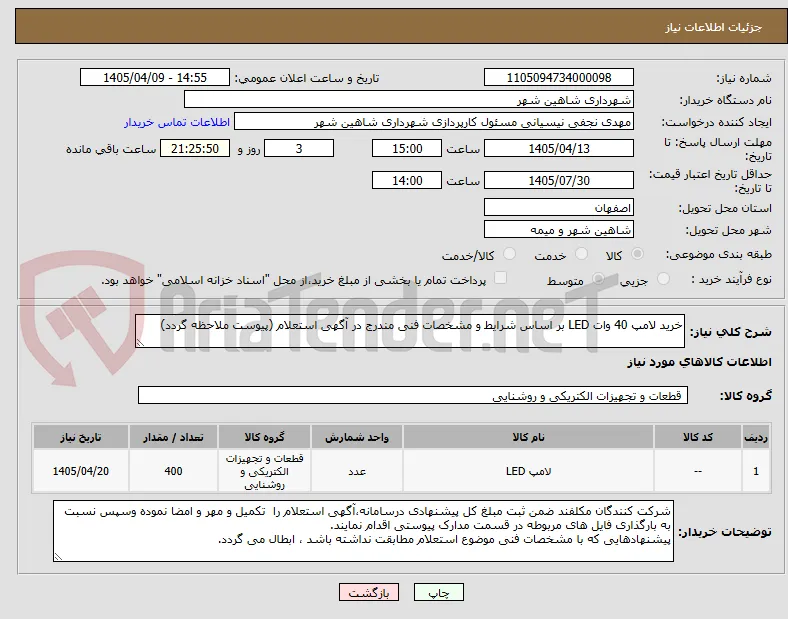
Task: Click the نام کالا column header
Action: (528, 437)
